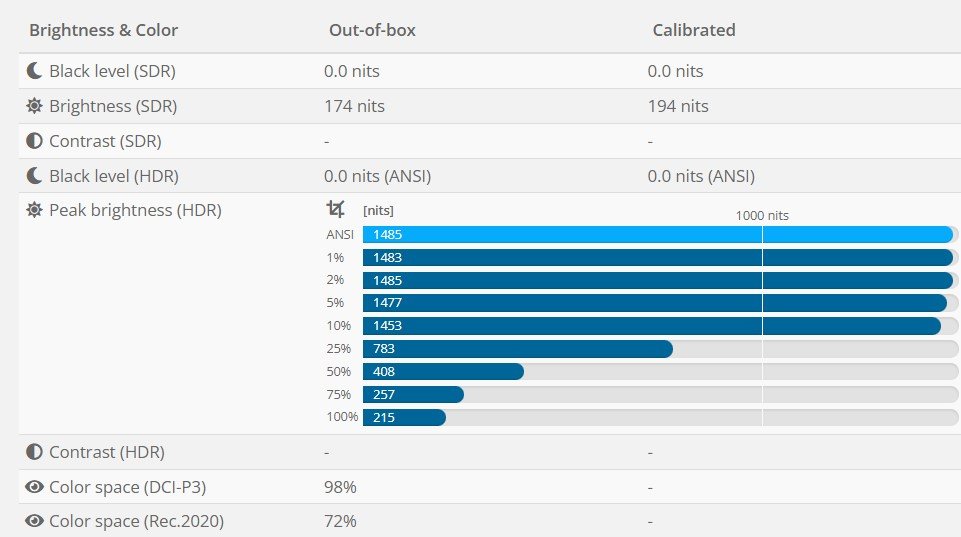Click the 100% window 215 nits bar
Screen dimensions: 961x537
tap(404, 417)
